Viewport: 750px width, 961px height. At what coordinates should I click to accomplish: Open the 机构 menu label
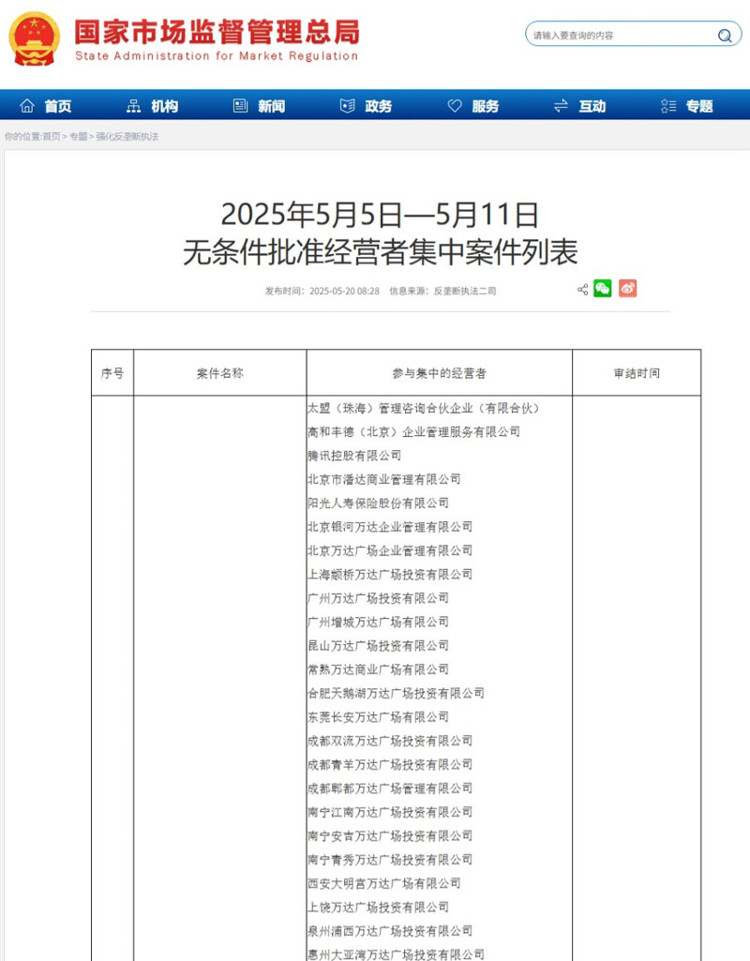pos(165,107)
